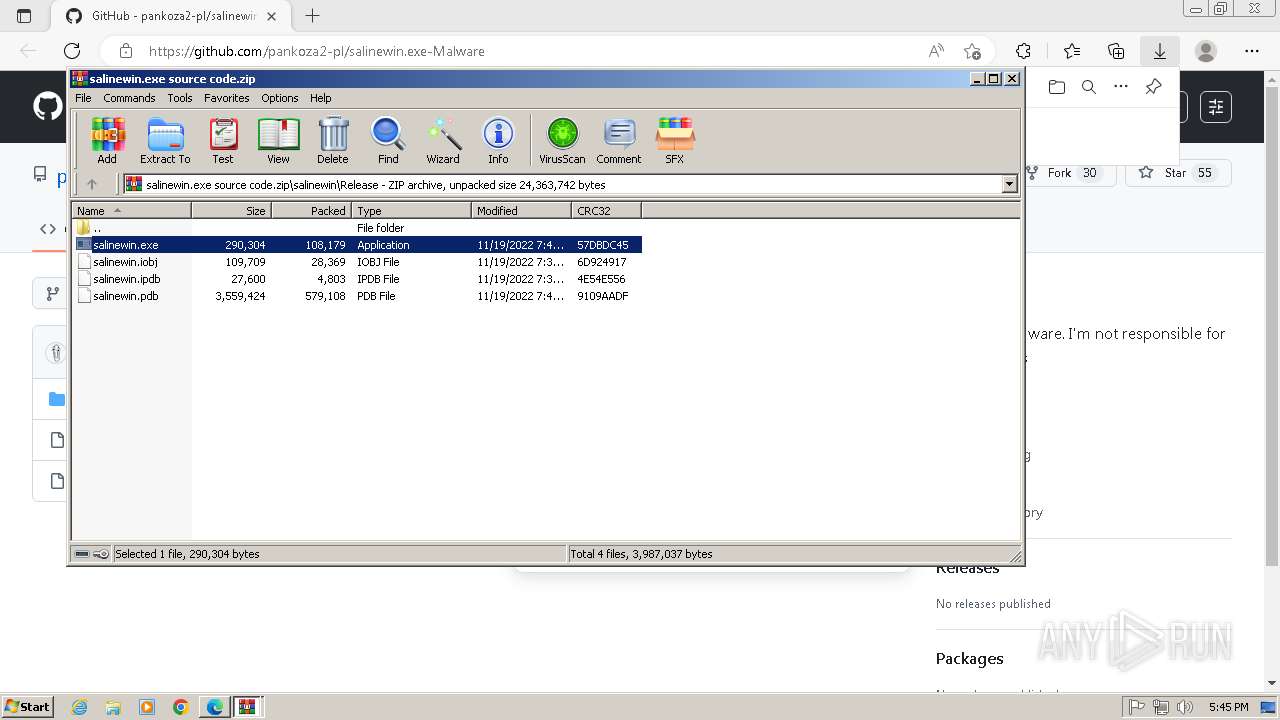
Task: Sort by CRC32 column header
Action: point(607,210)
